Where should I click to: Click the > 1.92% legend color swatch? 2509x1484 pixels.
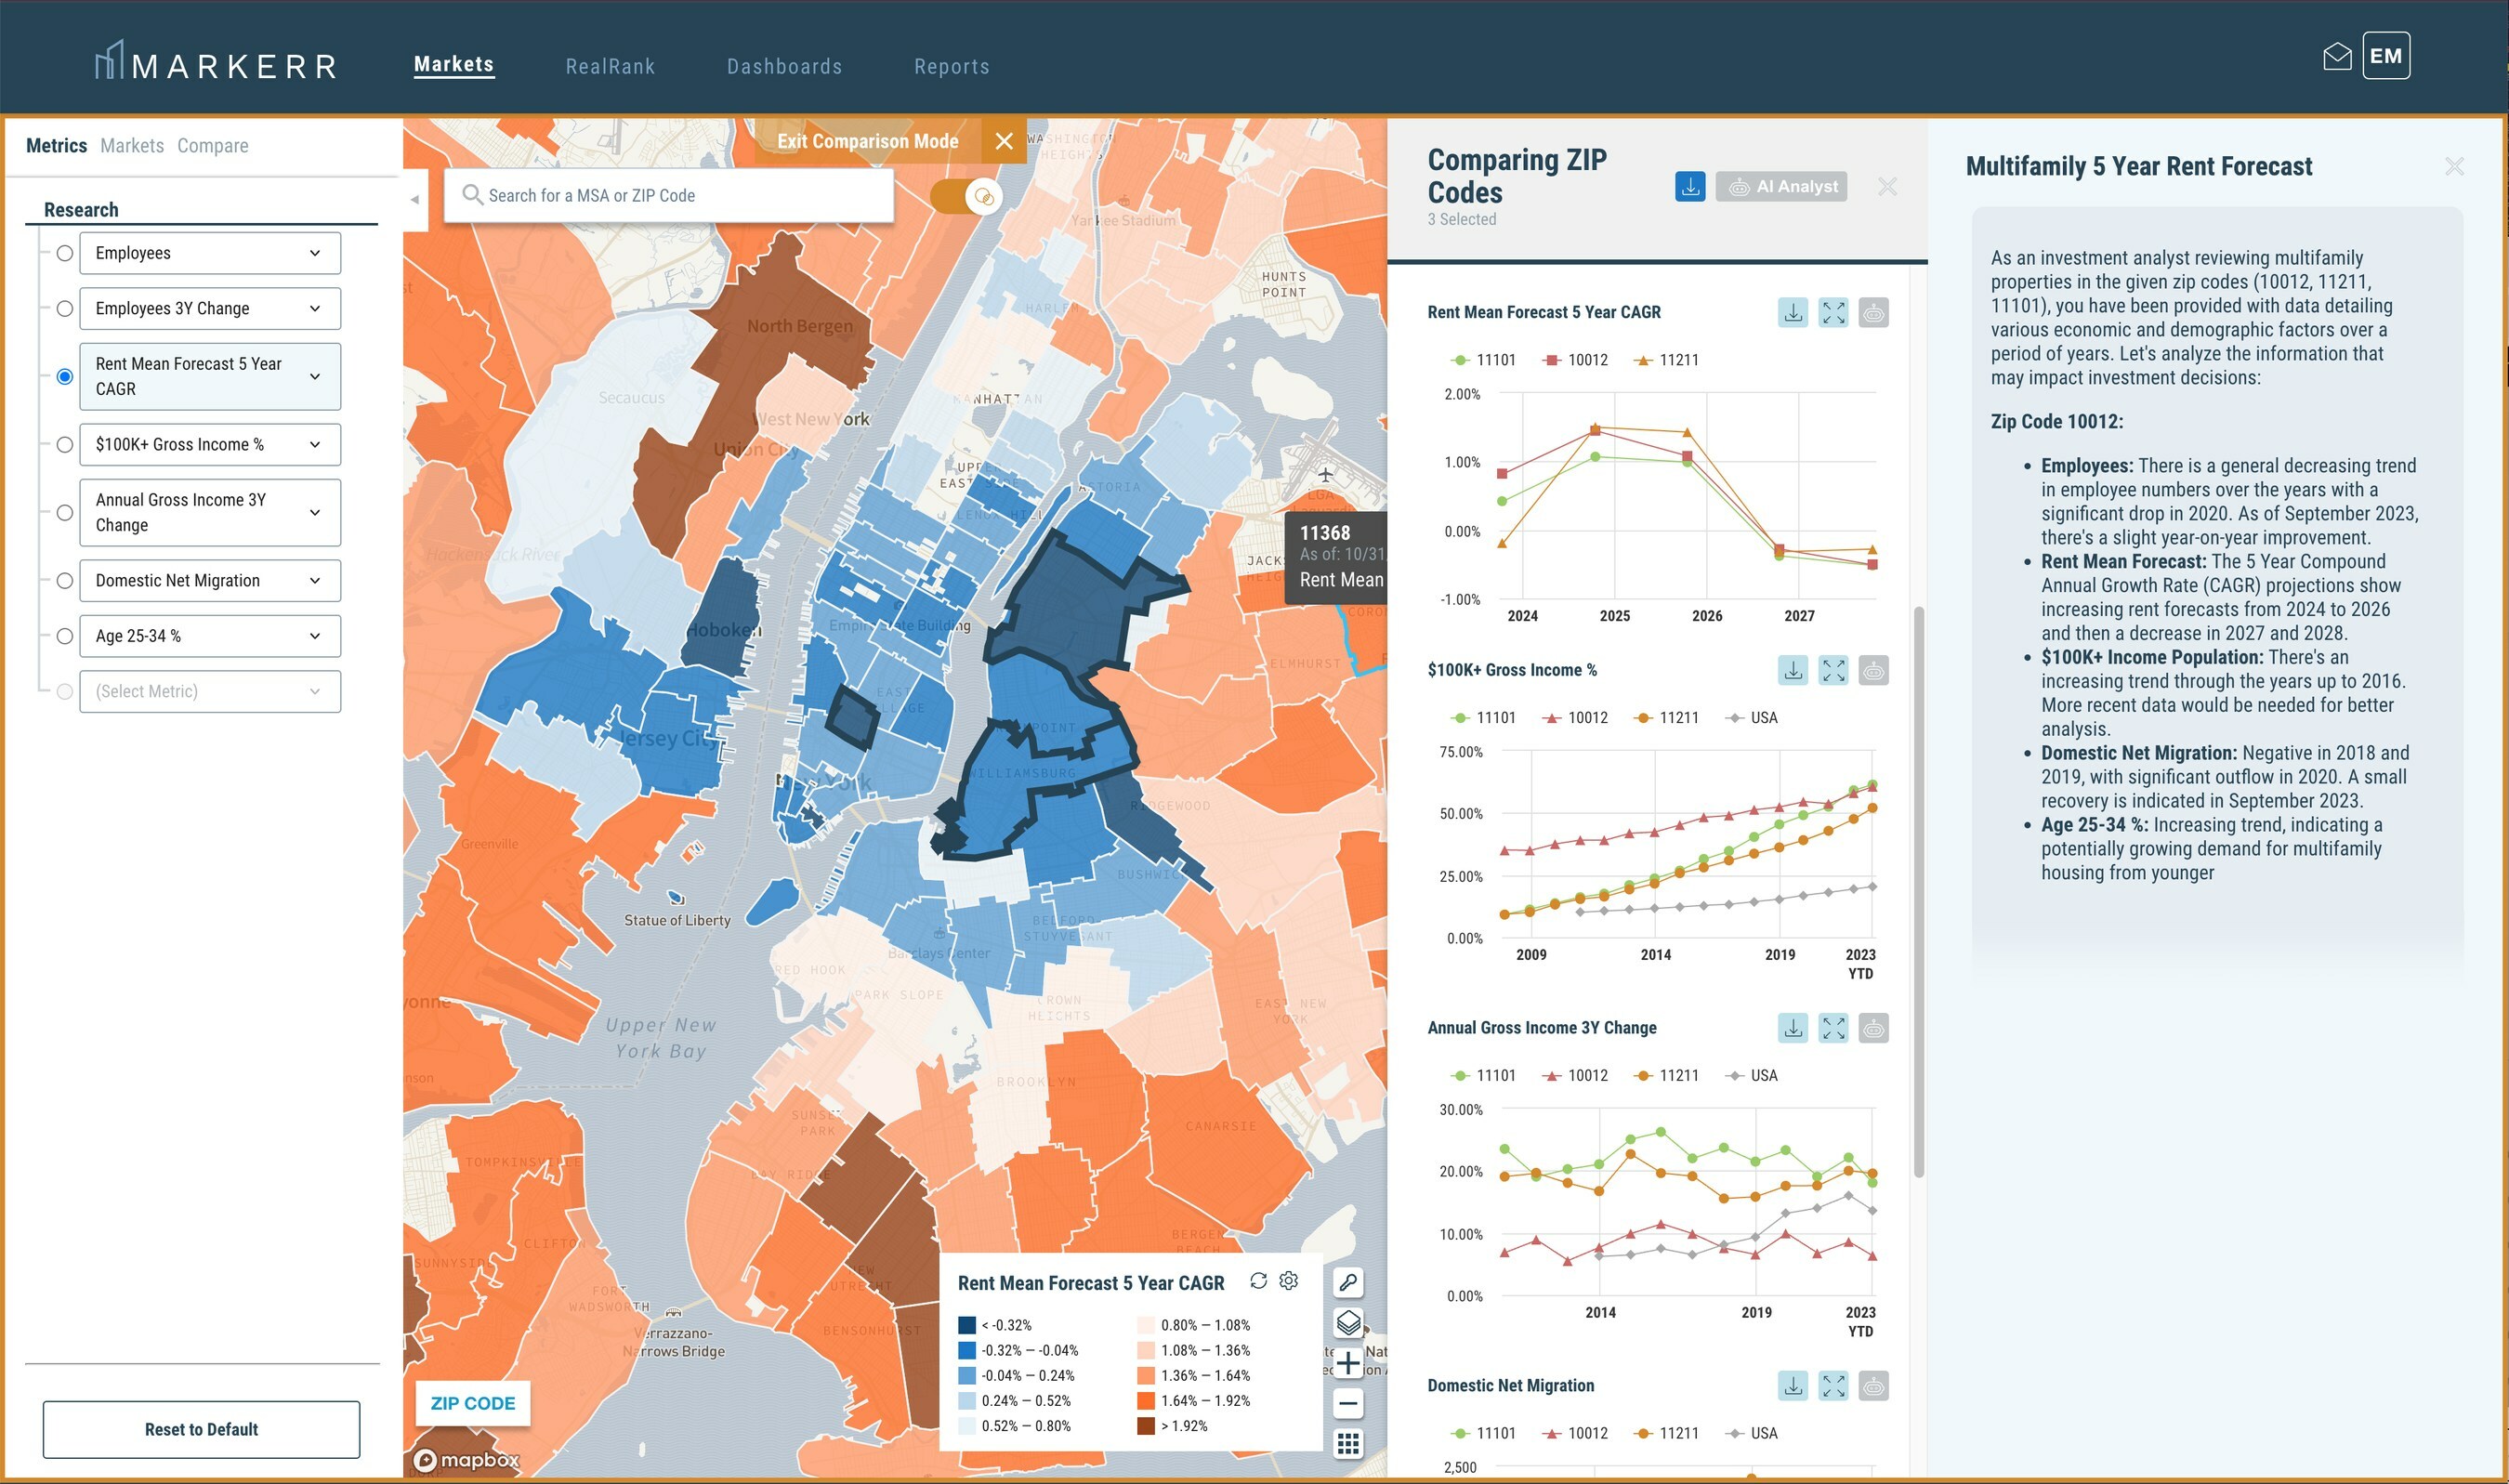pyautogui.click(x=1146, y=1426)
